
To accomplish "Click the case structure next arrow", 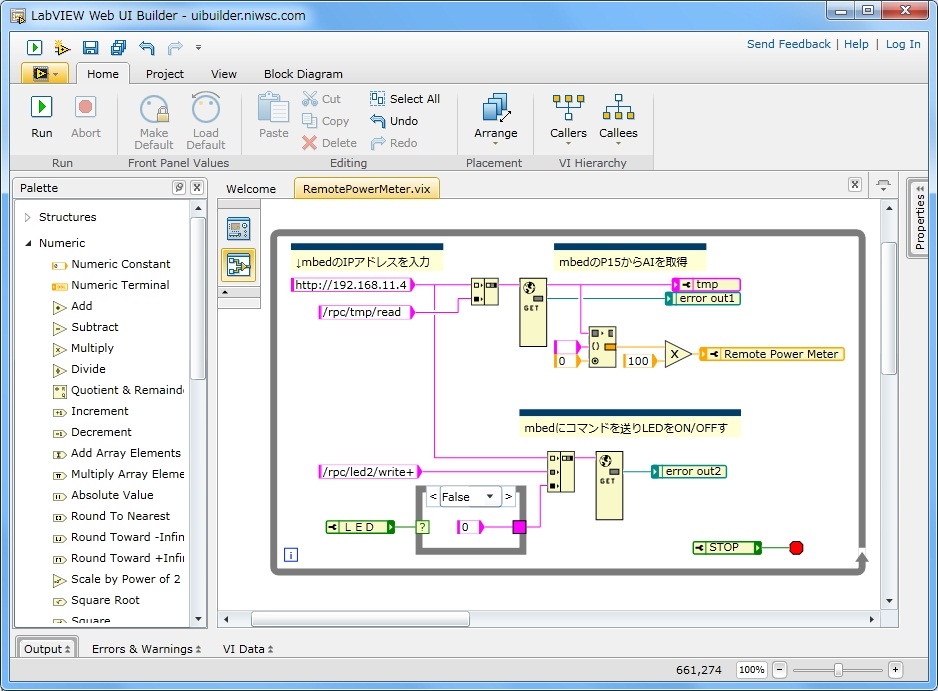I will click(x=508, y=497).
